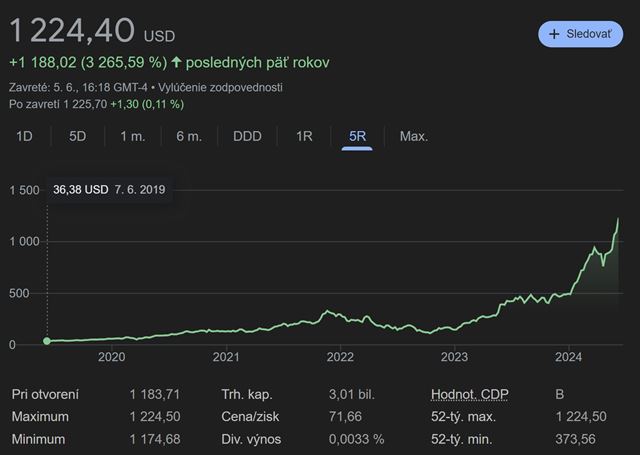
Task: Click the price 1 224,40
Action: click(72, 31)
